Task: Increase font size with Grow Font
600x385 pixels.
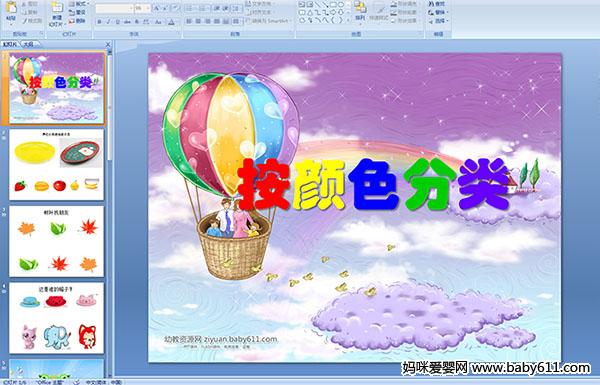Action: pyautogui.click(x=157, y=8)
